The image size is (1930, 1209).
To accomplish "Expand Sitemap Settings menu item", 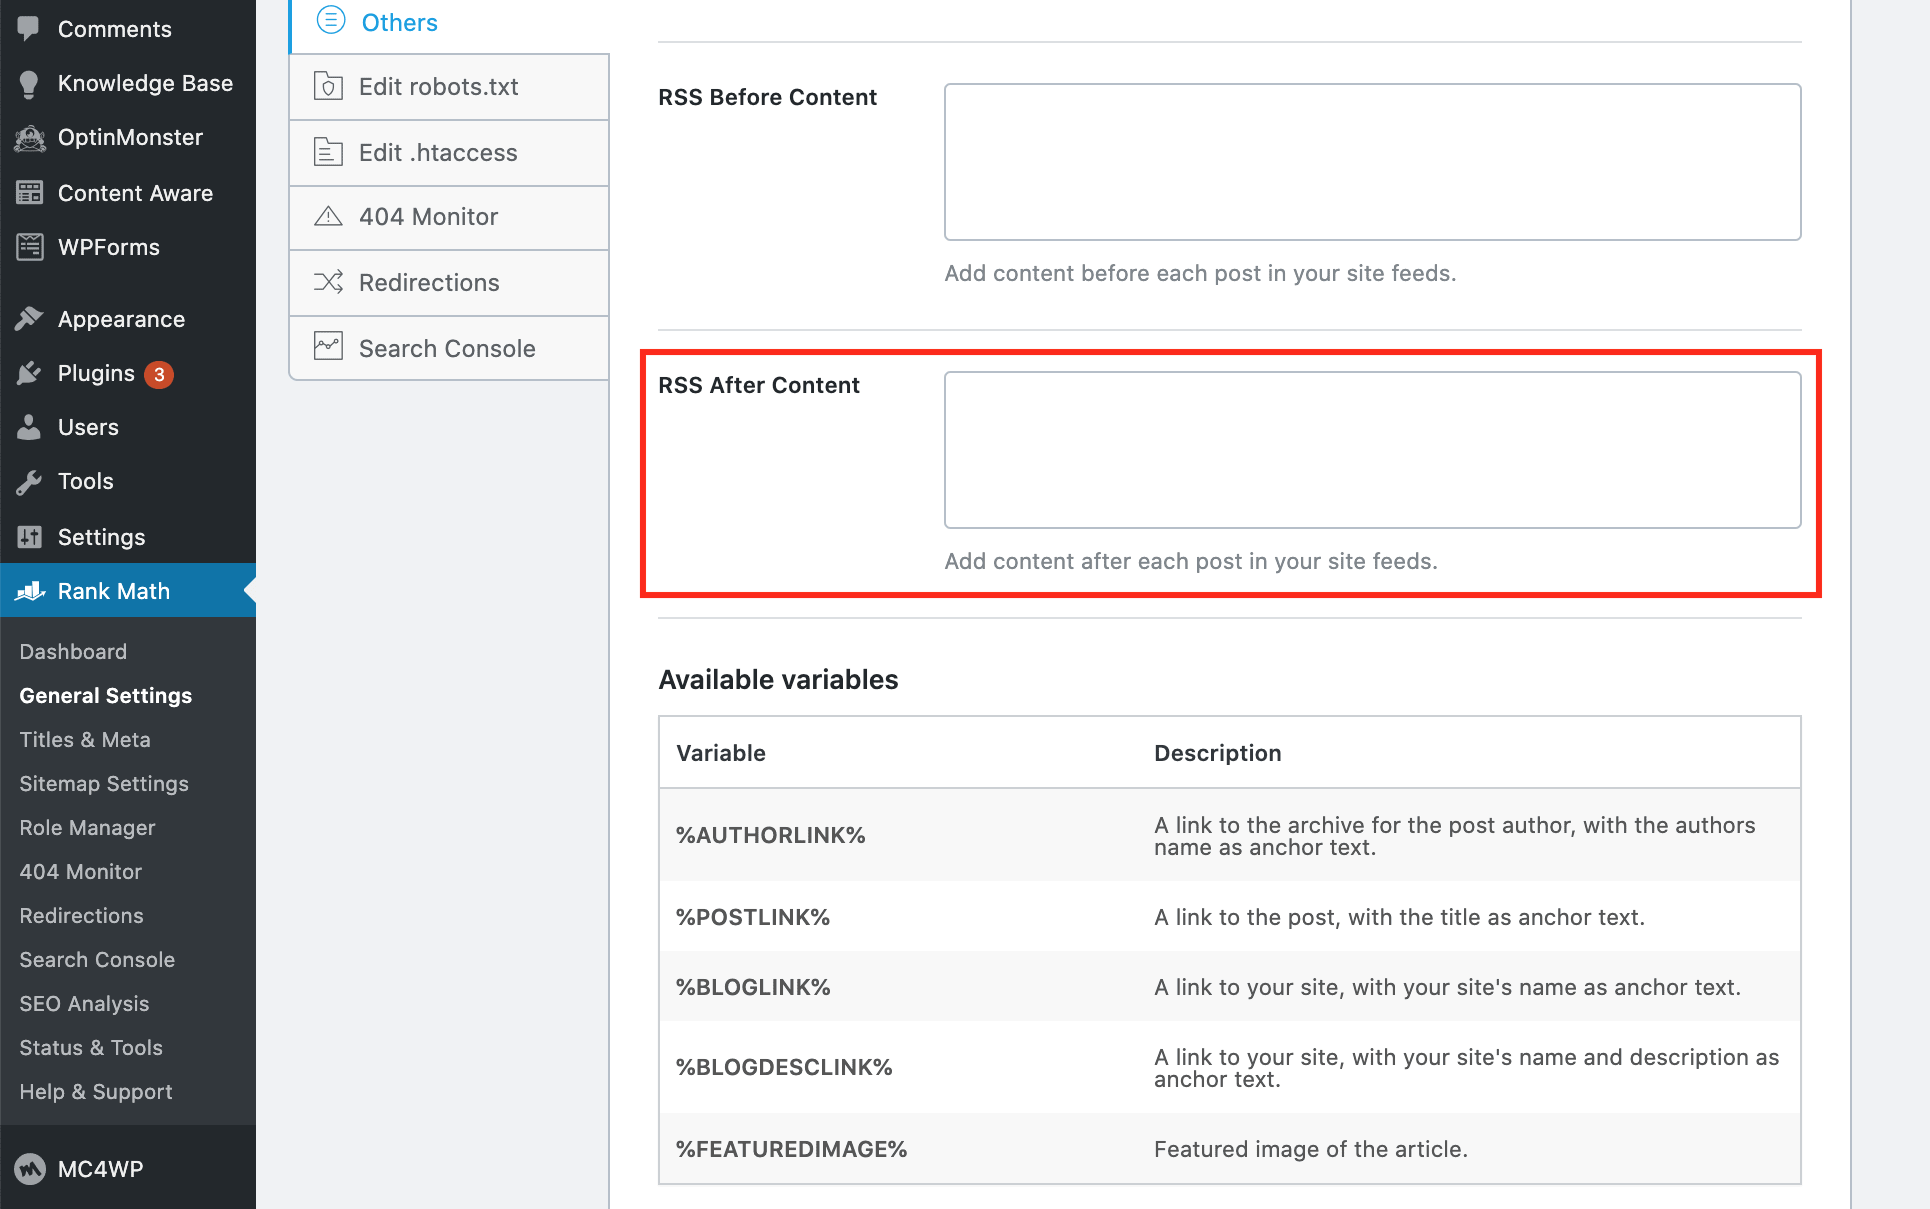I will [104, 783].
